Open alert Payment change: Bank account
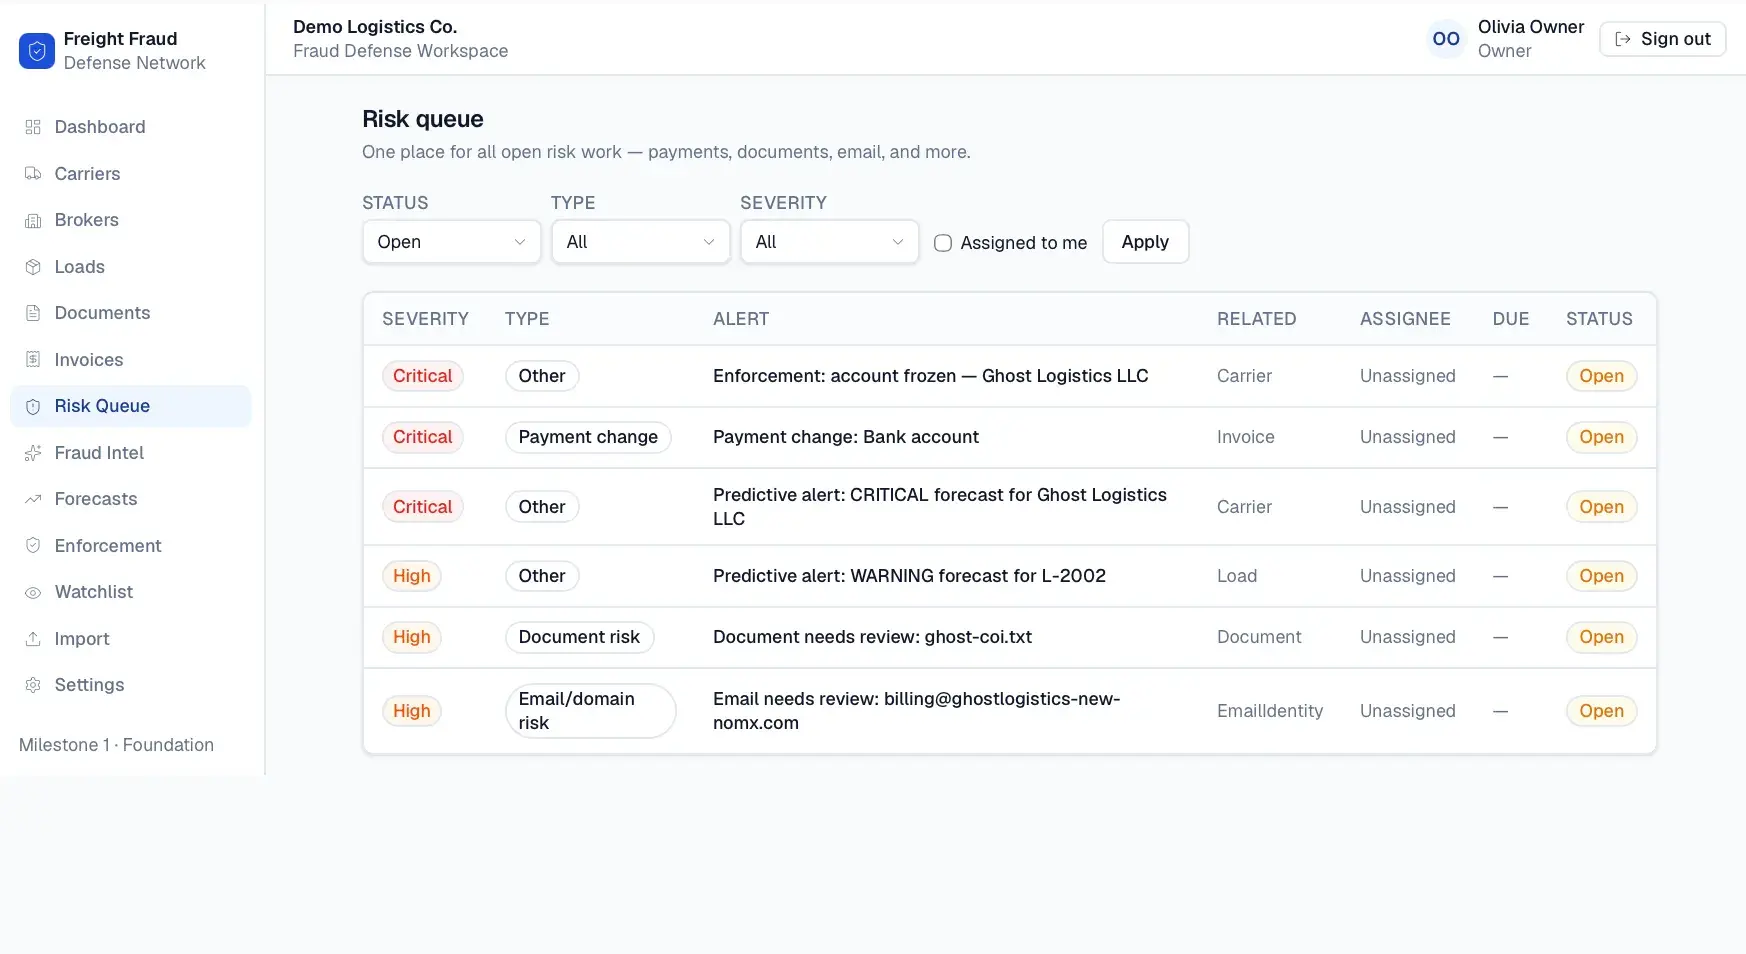 click(846, 437)
